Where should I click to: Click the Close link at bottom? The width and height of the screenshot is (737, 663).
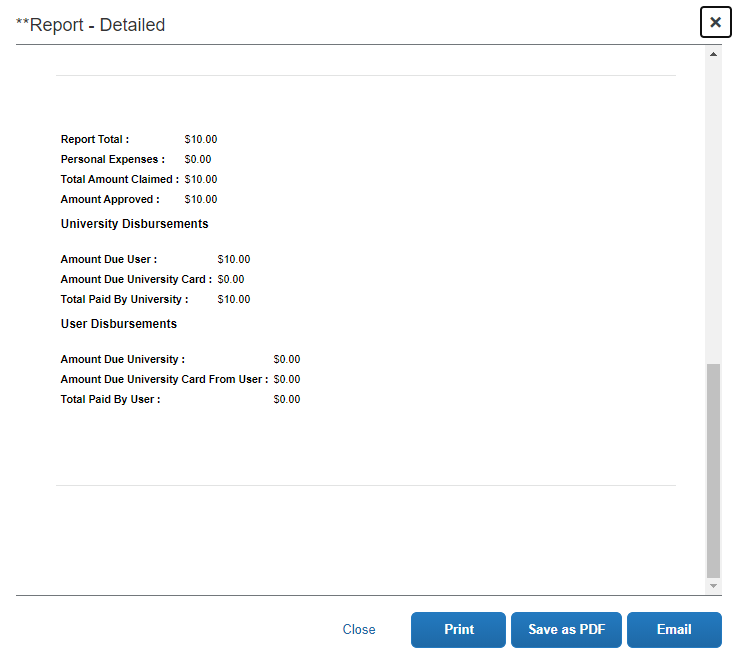(x=359, y=630)
